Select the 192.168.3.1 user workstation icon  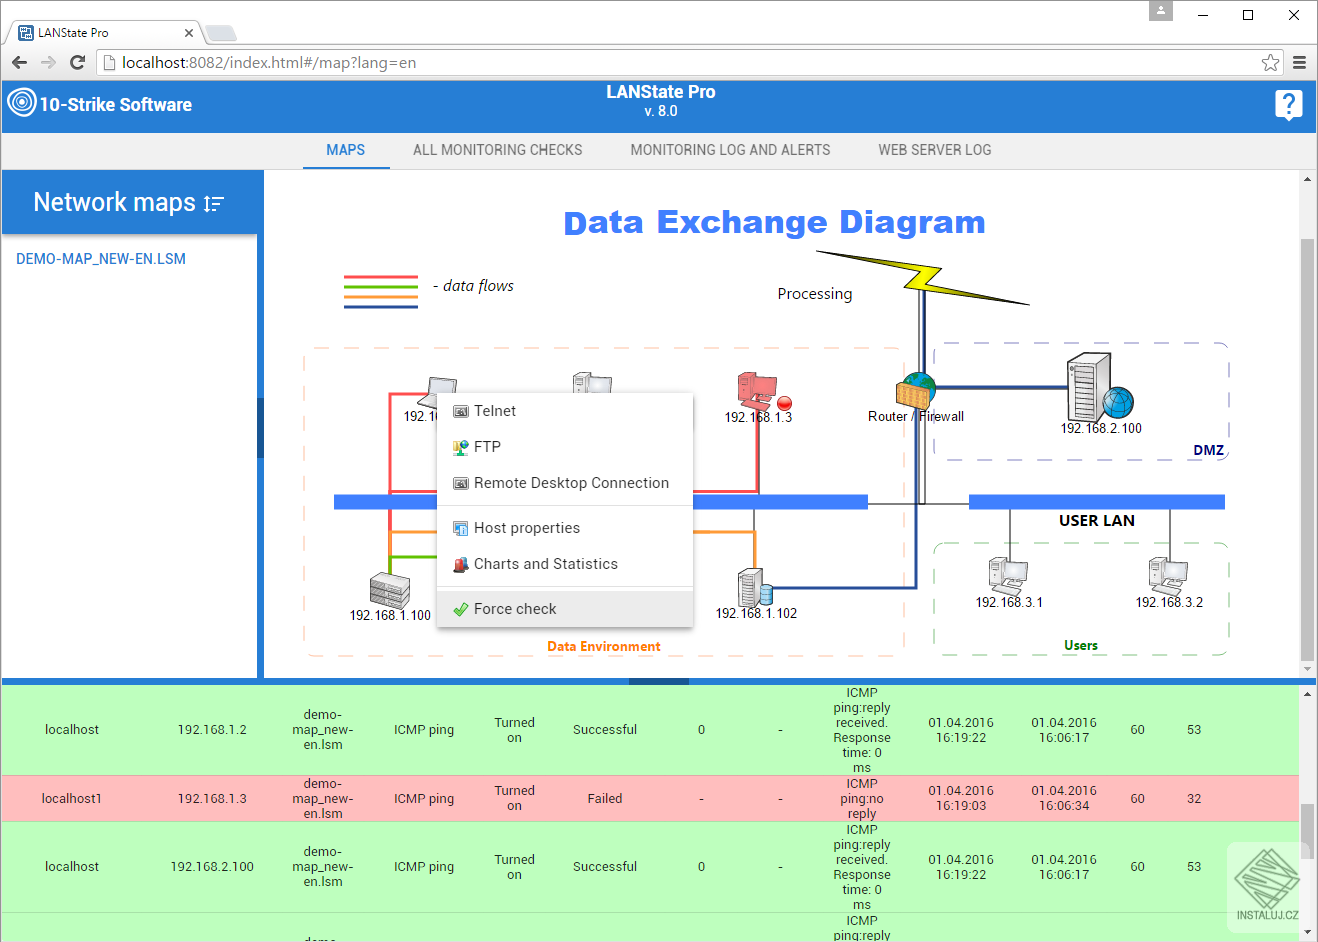[1008, 575]
